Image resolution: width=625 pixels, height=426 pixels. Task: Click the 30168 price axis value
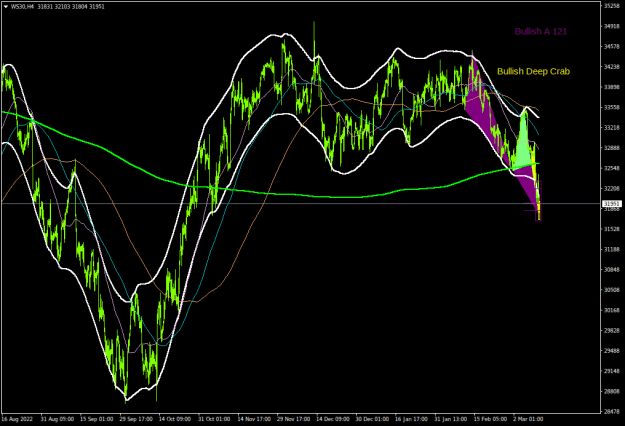coord(611,310)
